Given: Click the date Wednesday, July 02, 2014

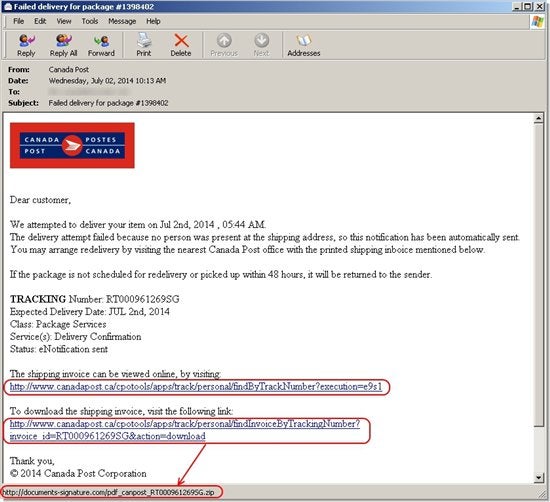Looking at the screenshot, I should [107, 81].
